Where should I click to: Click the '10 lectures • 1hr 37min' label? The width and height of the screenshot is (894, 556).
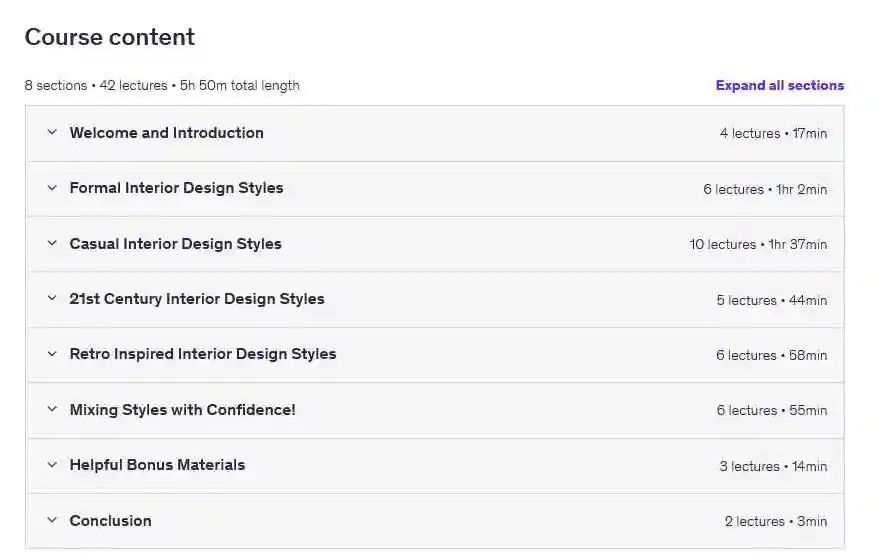pos(758,245)
